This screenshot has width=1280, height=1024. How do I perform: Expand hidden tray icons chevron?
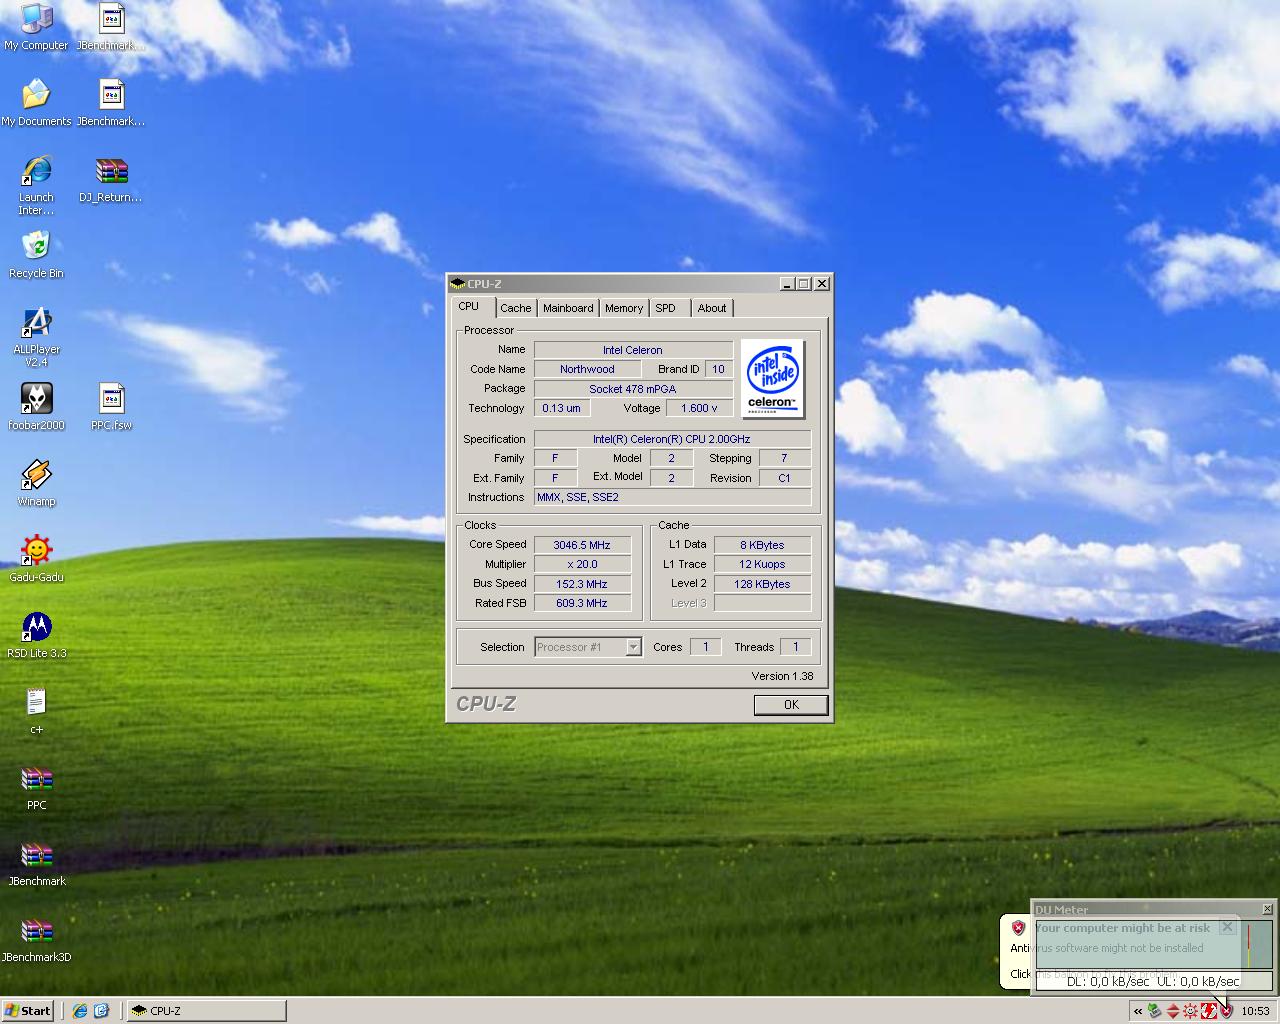tap(1137, 1011)
